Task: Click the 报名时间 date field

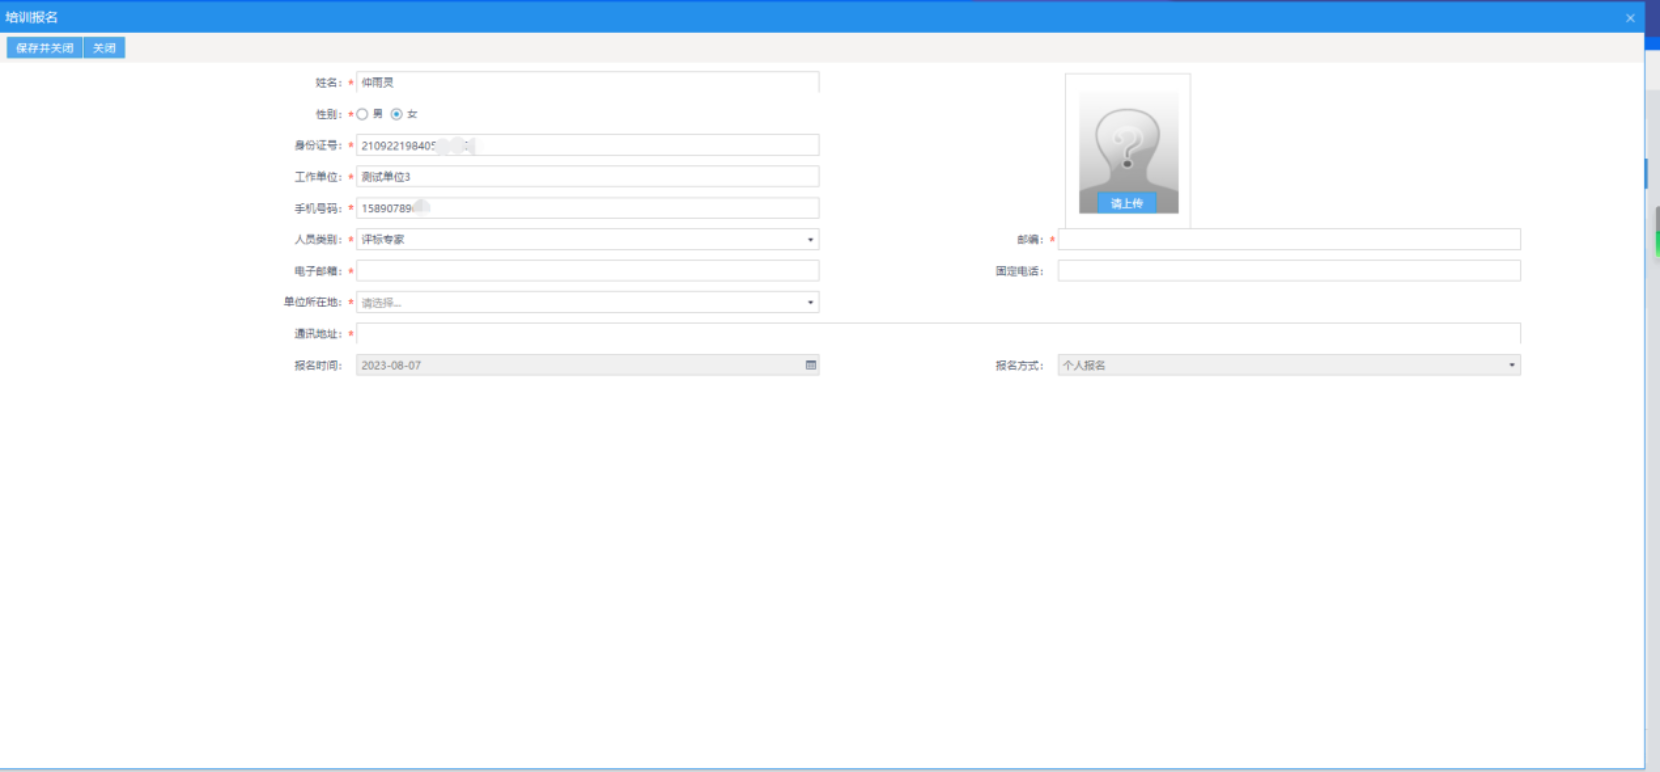Action: [580, 366]
